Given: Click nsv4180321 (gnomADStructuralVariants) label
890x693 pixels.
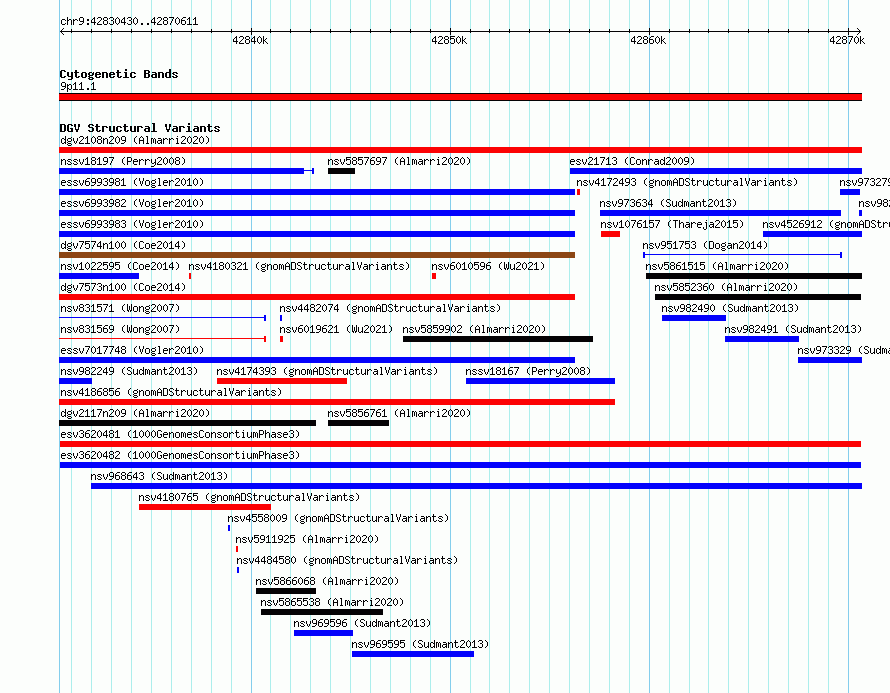Looking at the screenshot, I should point(299,266).
